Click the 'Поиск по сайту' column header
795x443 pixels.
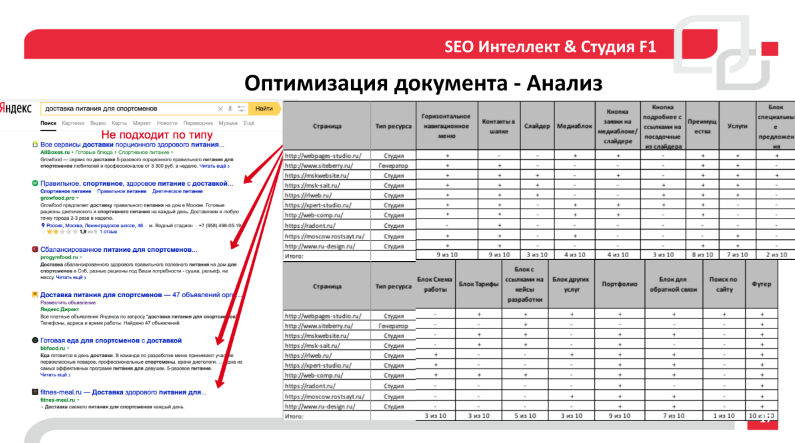point(724,284)
